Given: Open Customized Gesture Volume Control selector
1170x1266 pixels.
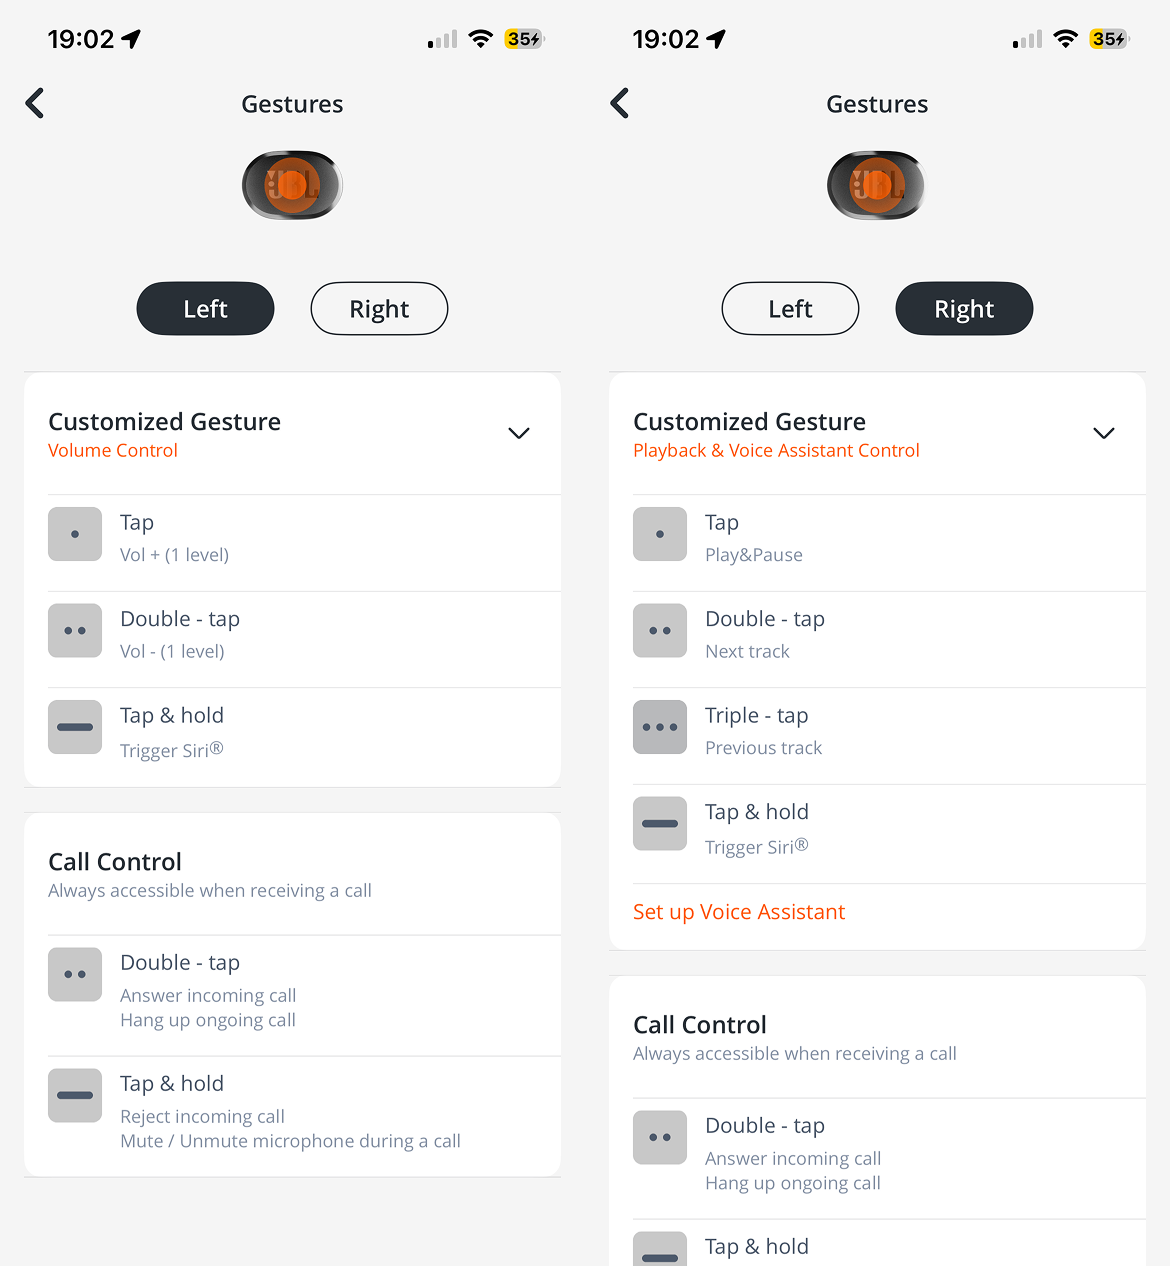Looking at the screenshot, I should point(165,434).
